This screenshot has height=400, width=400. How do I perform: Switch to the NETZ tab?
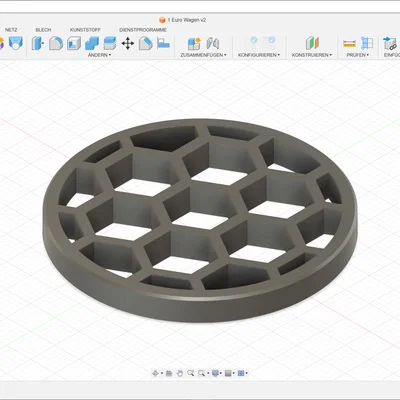(11, 30)
